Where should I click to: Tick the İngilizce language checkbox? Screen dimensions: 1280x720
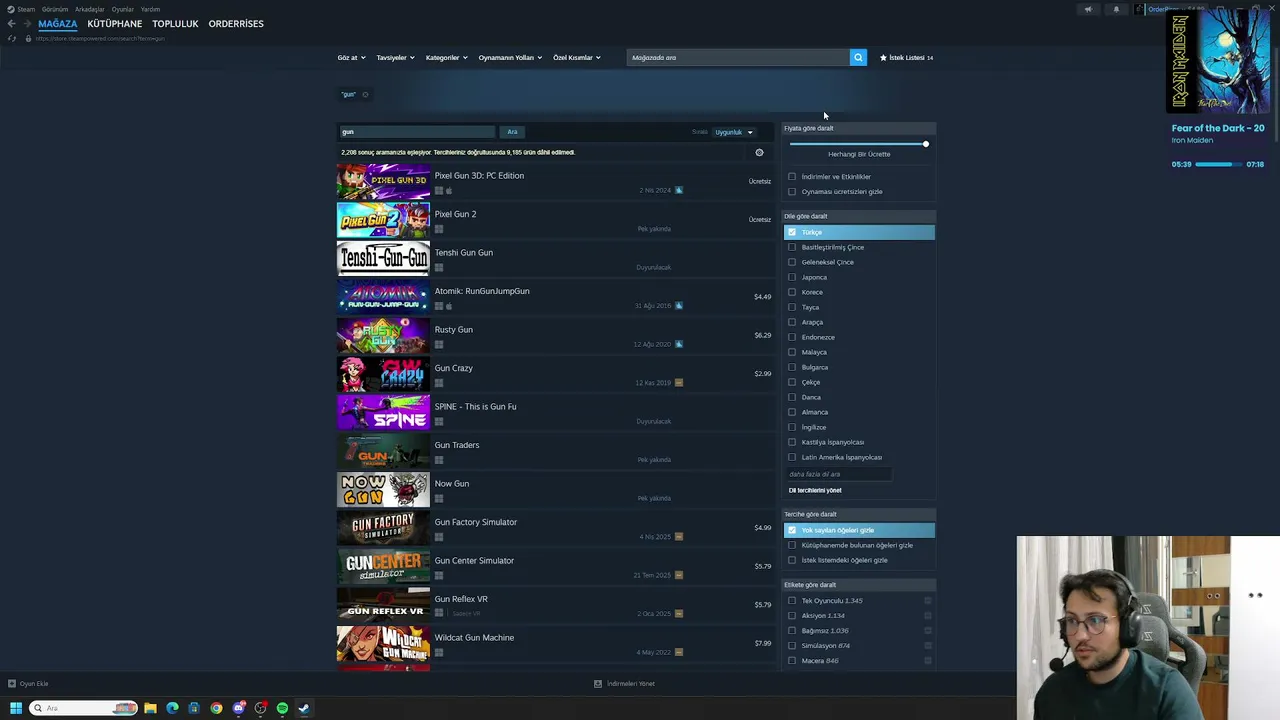[792, 427]
